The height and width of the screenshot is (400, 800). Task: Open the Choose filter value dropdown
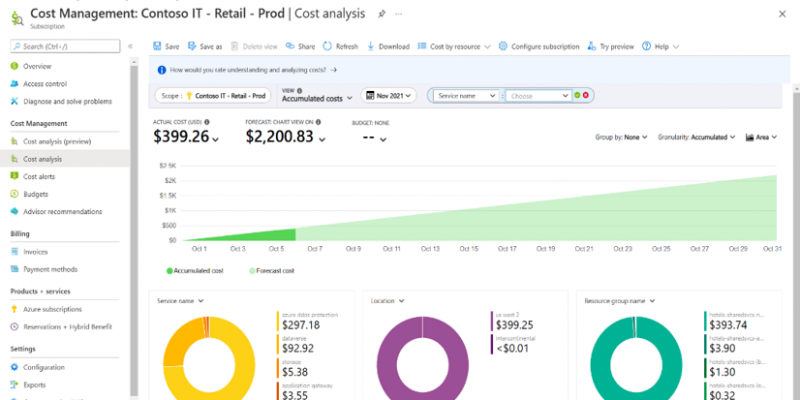538,95
